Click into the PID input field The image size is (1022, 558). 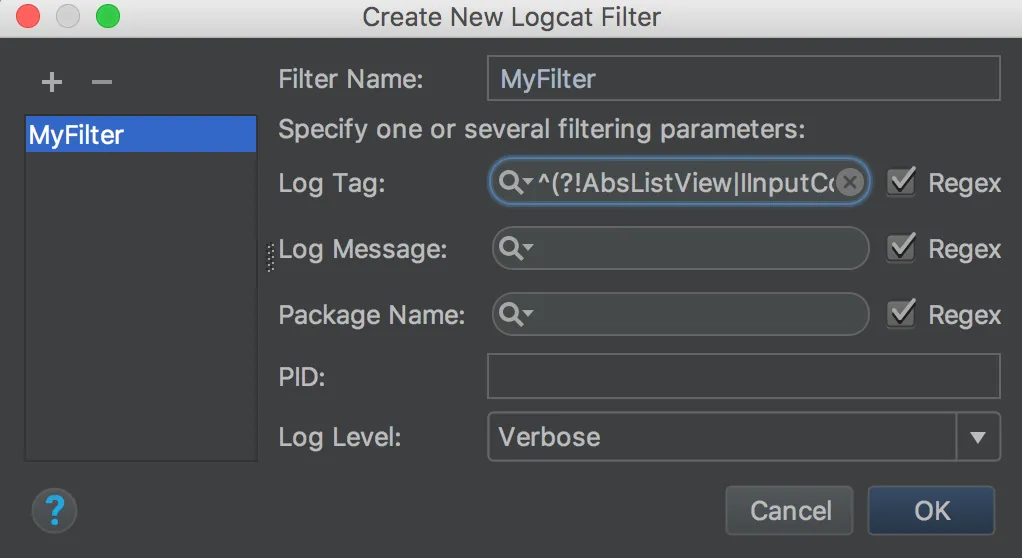[x=743, y=376]
